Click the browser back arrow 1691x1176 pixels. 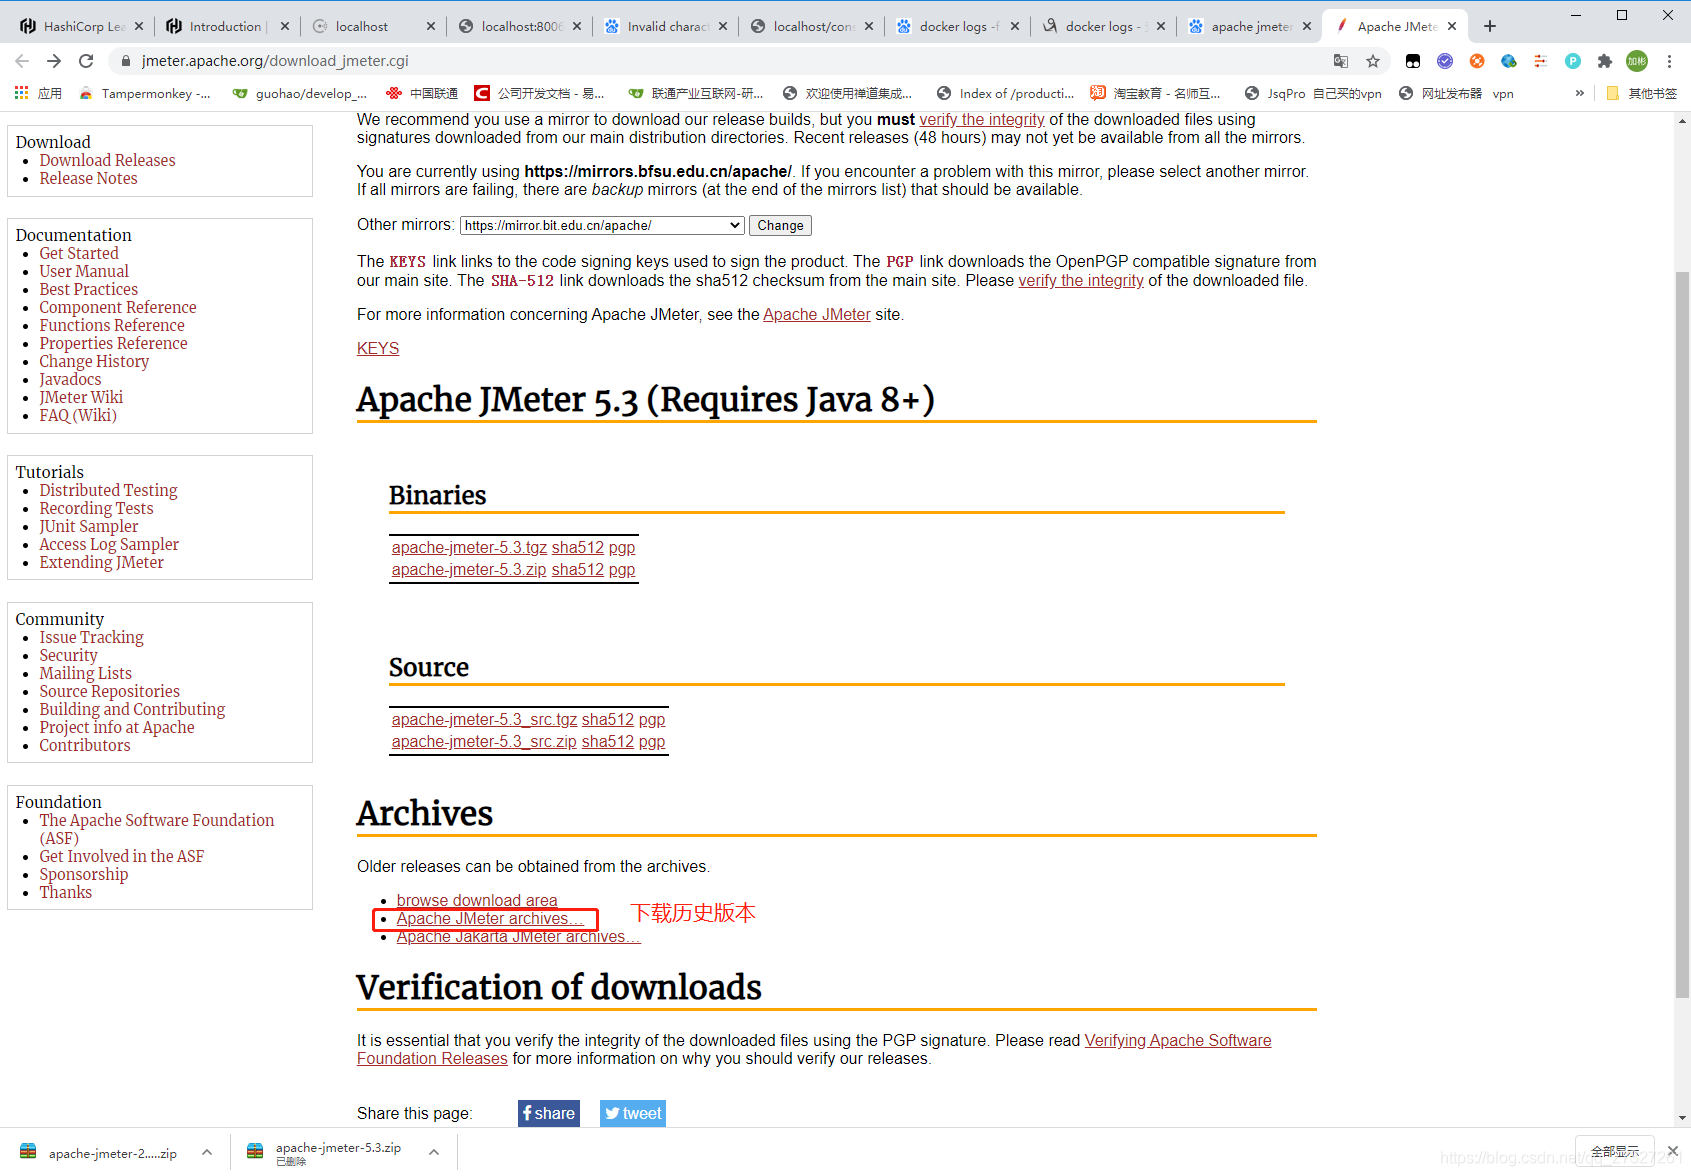pyautogui.click(x=22, y=61)
